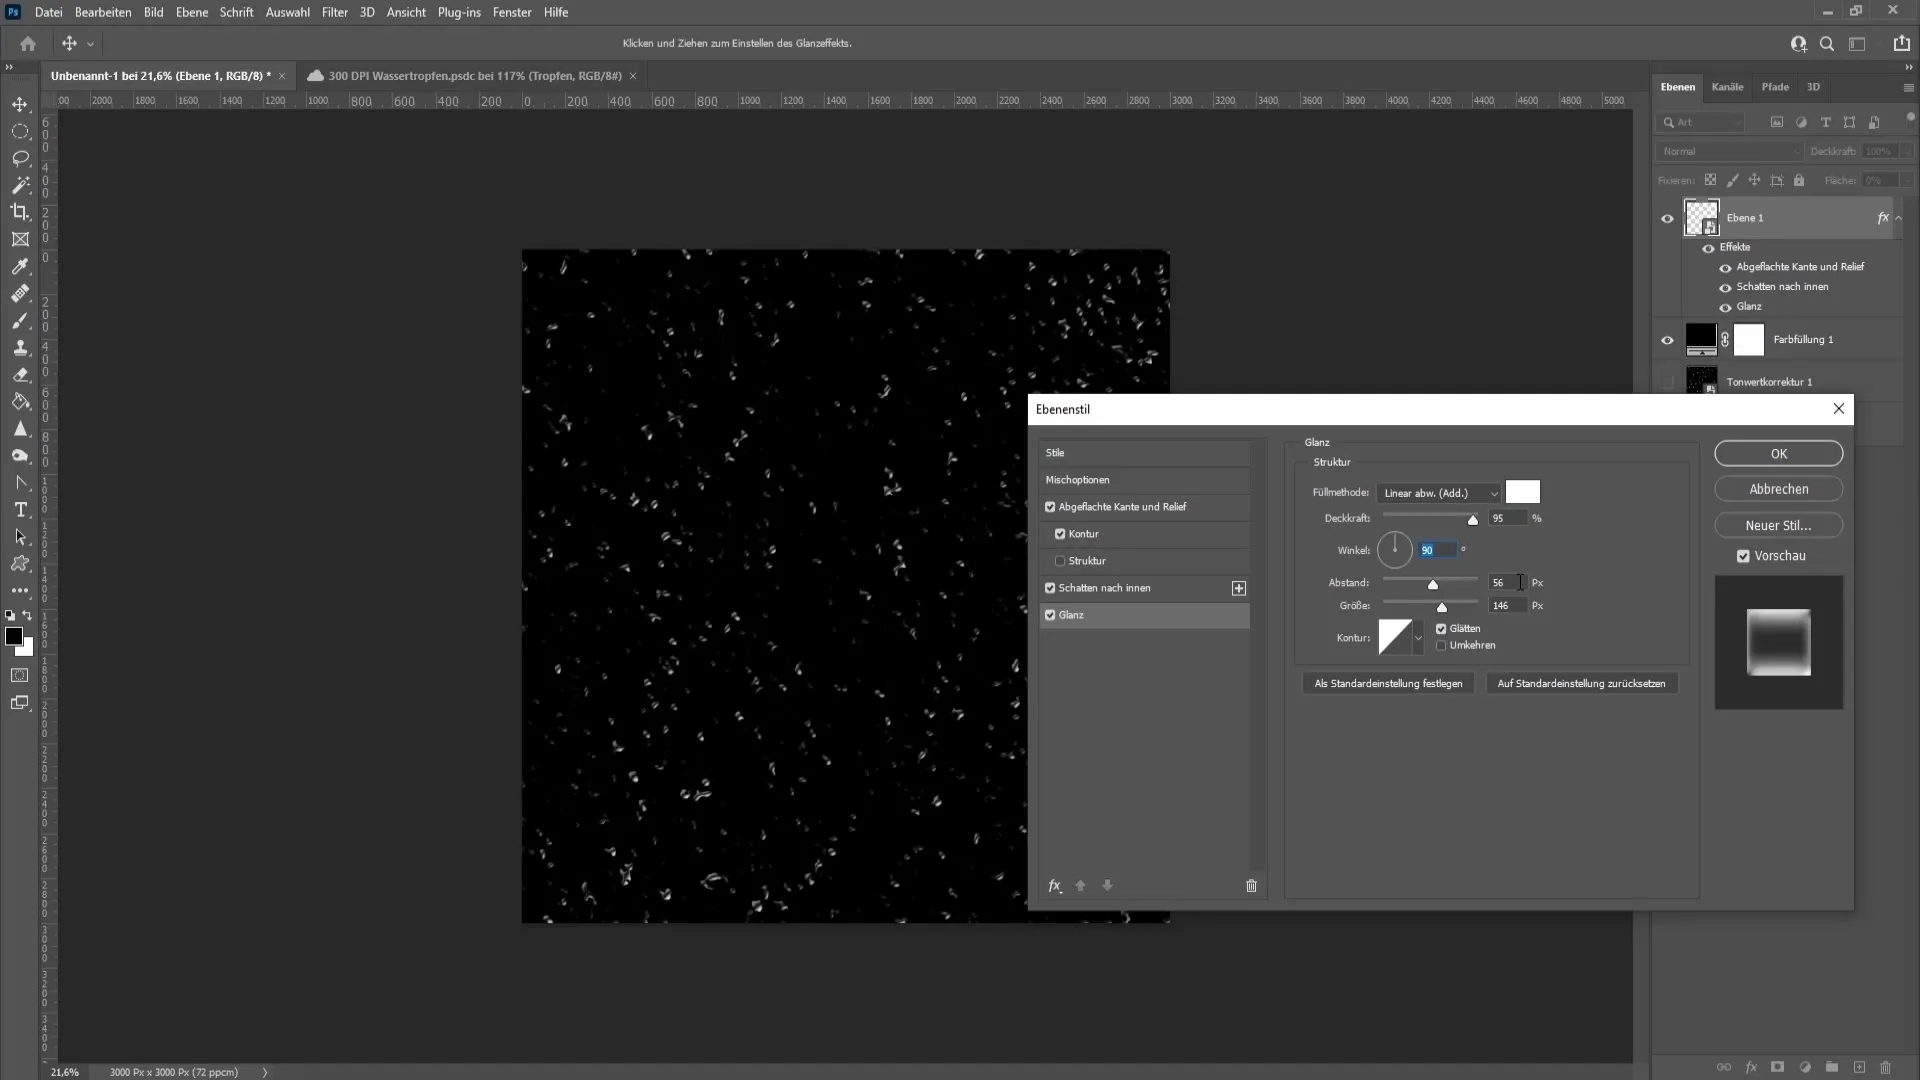
Task: Click the Abbrechen button
Action: coord(1779,490)
